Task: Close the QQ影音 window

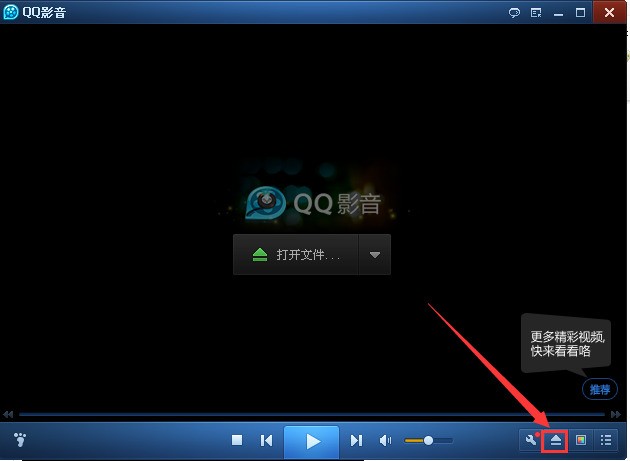Action: [x=609, y=12]
